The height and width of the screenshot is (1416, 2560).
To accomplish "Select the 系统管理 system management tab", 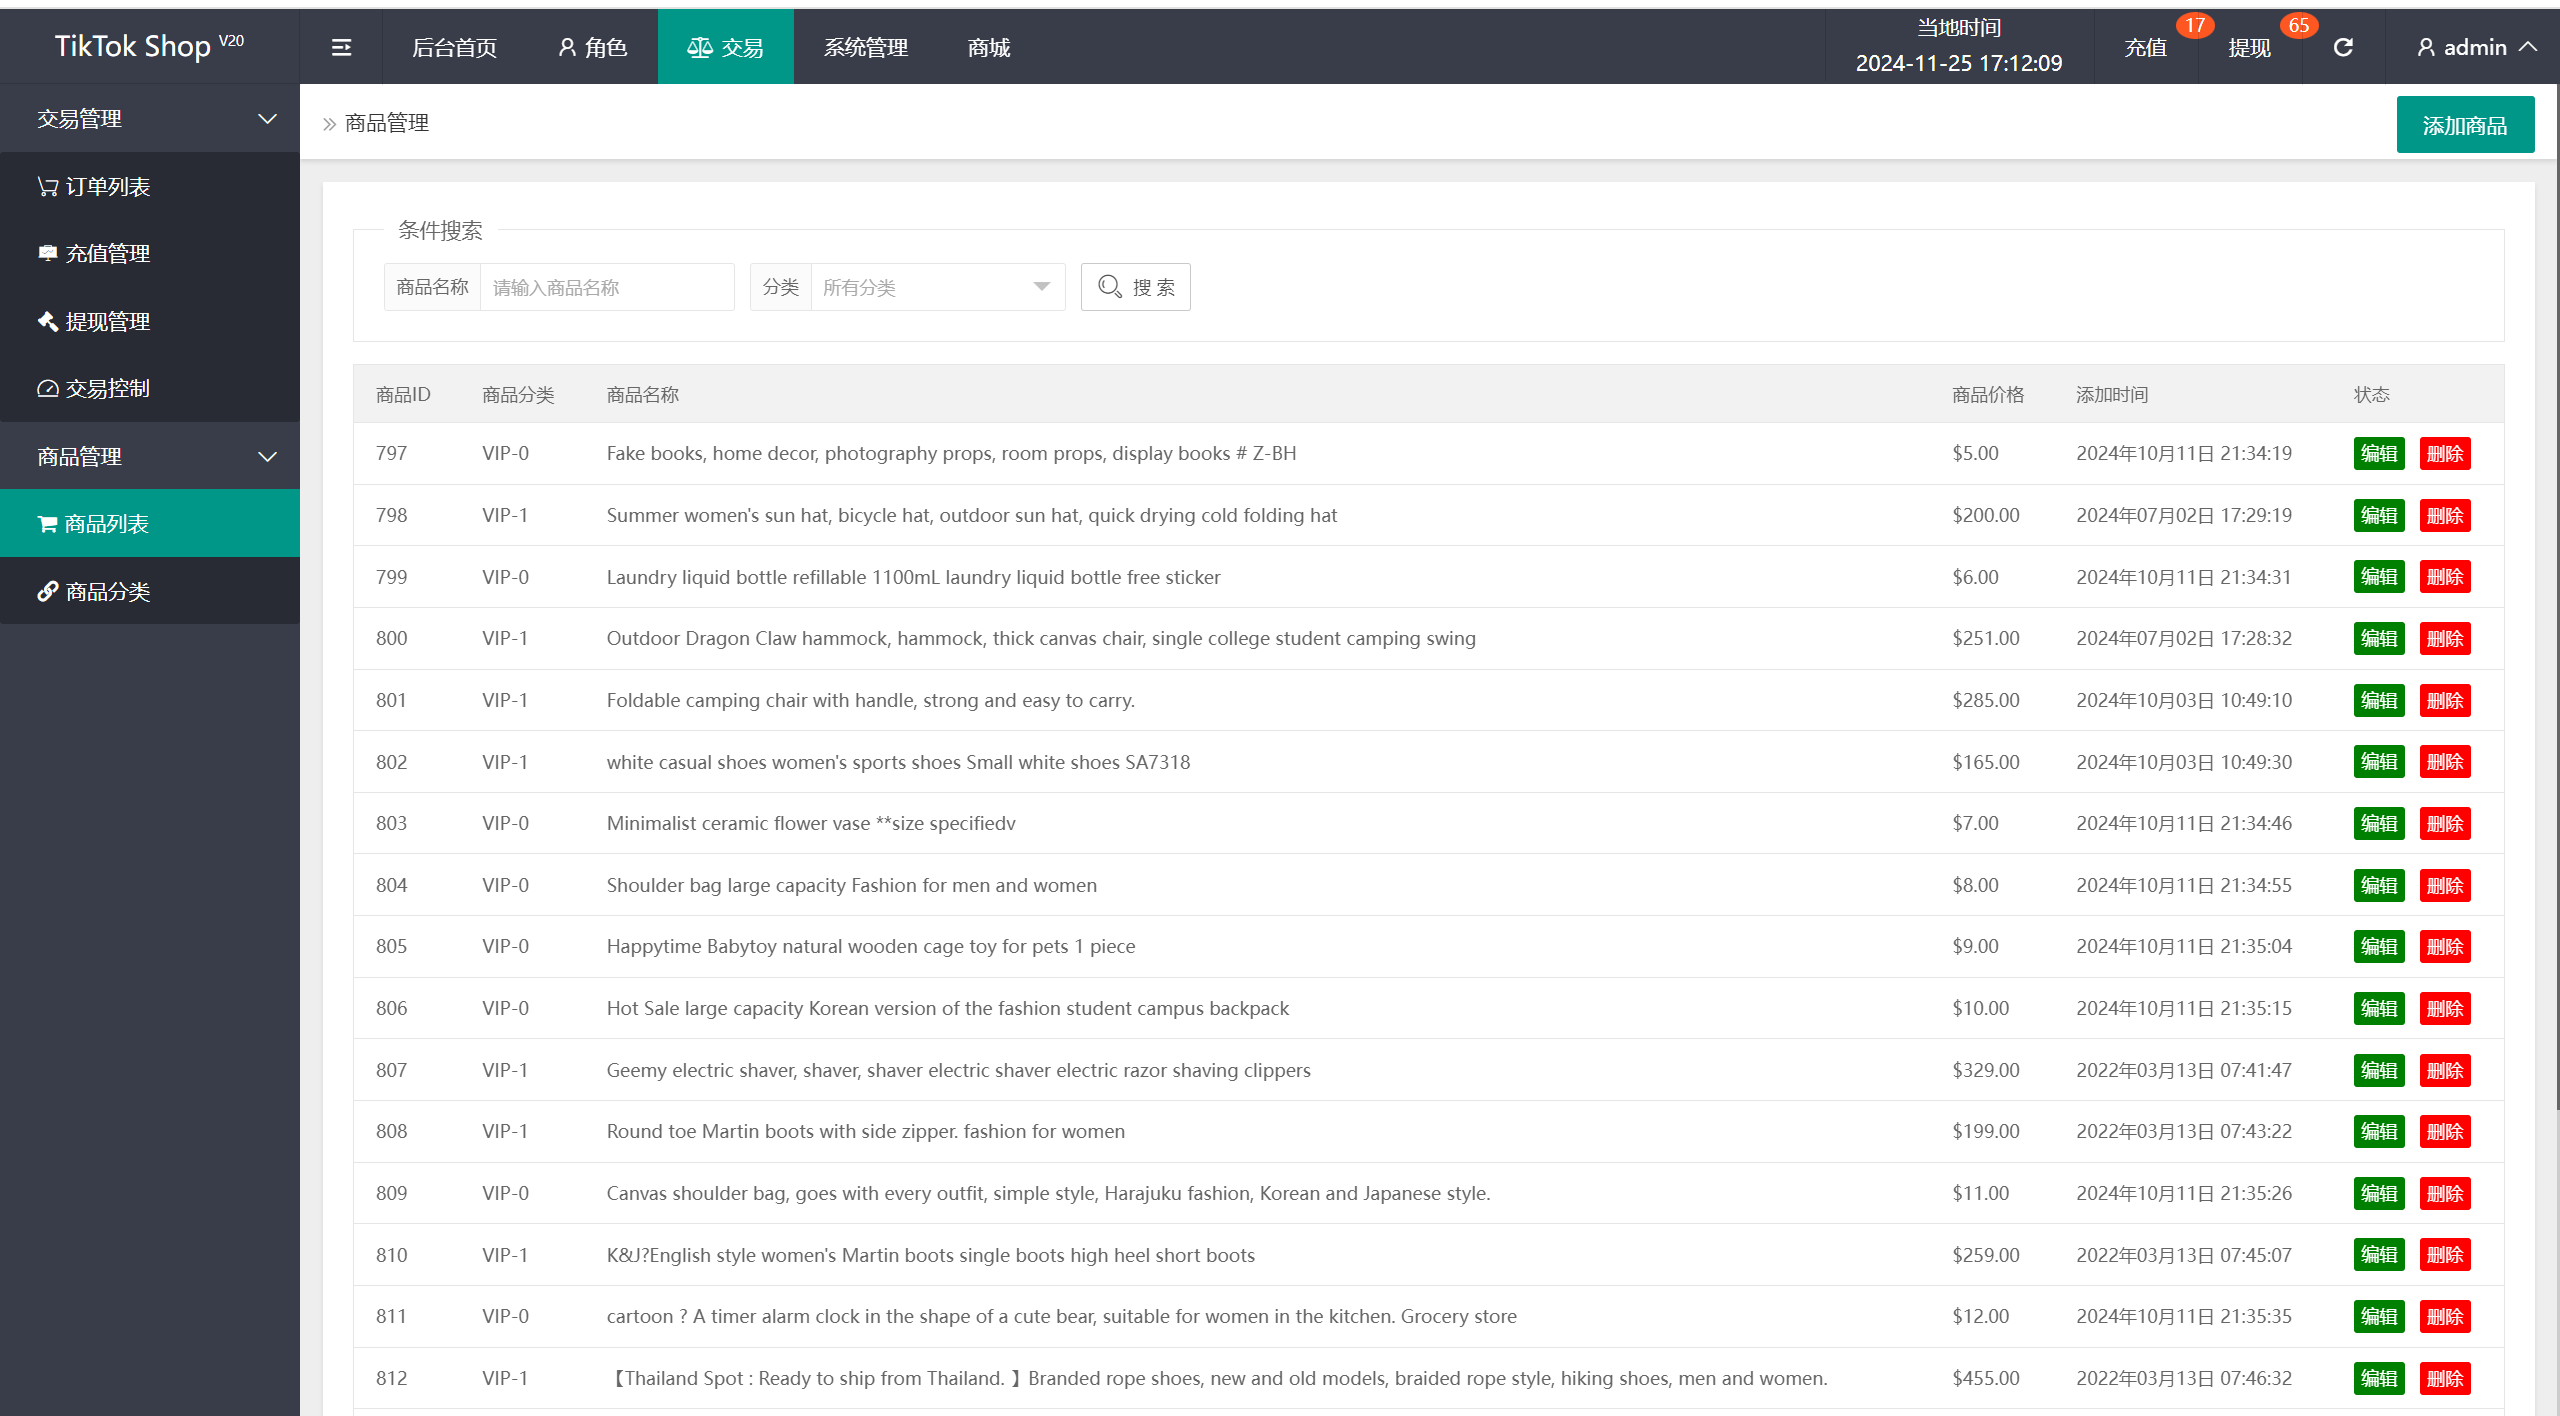I will click(867, 49).
